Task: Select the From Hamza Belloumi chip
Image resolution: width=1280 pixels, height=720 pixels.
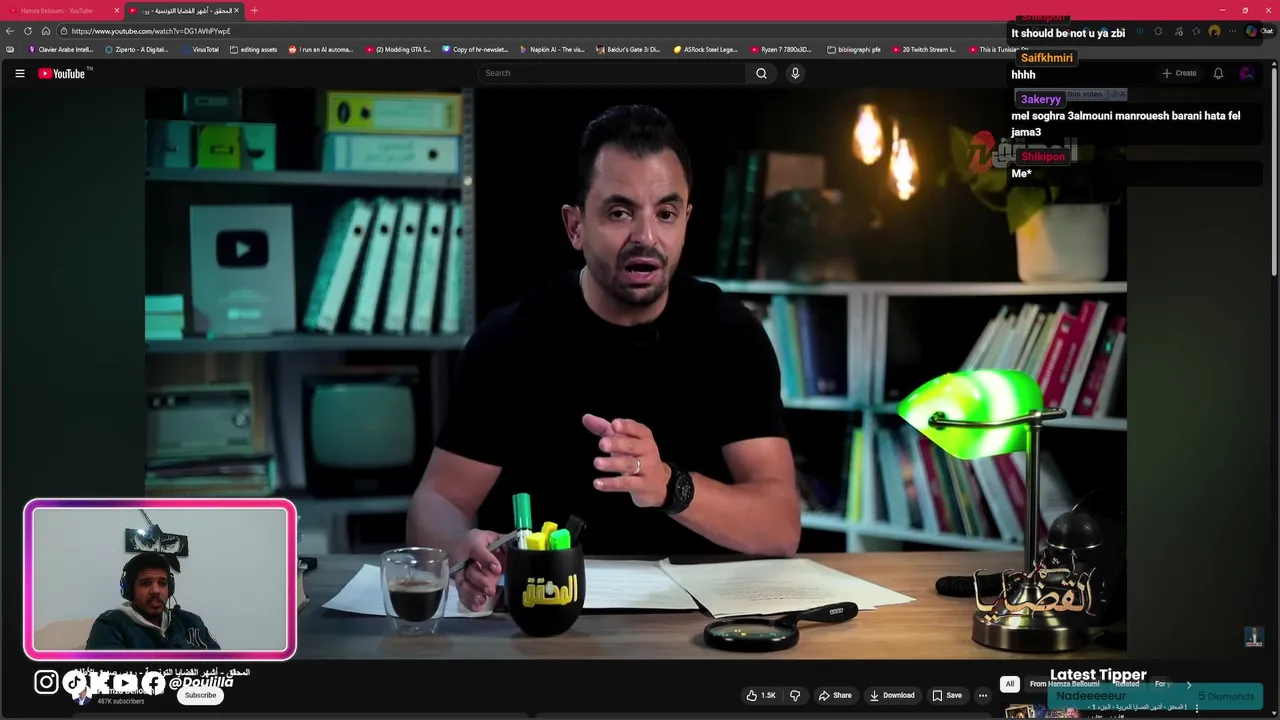Action: tap(1064, 684)
